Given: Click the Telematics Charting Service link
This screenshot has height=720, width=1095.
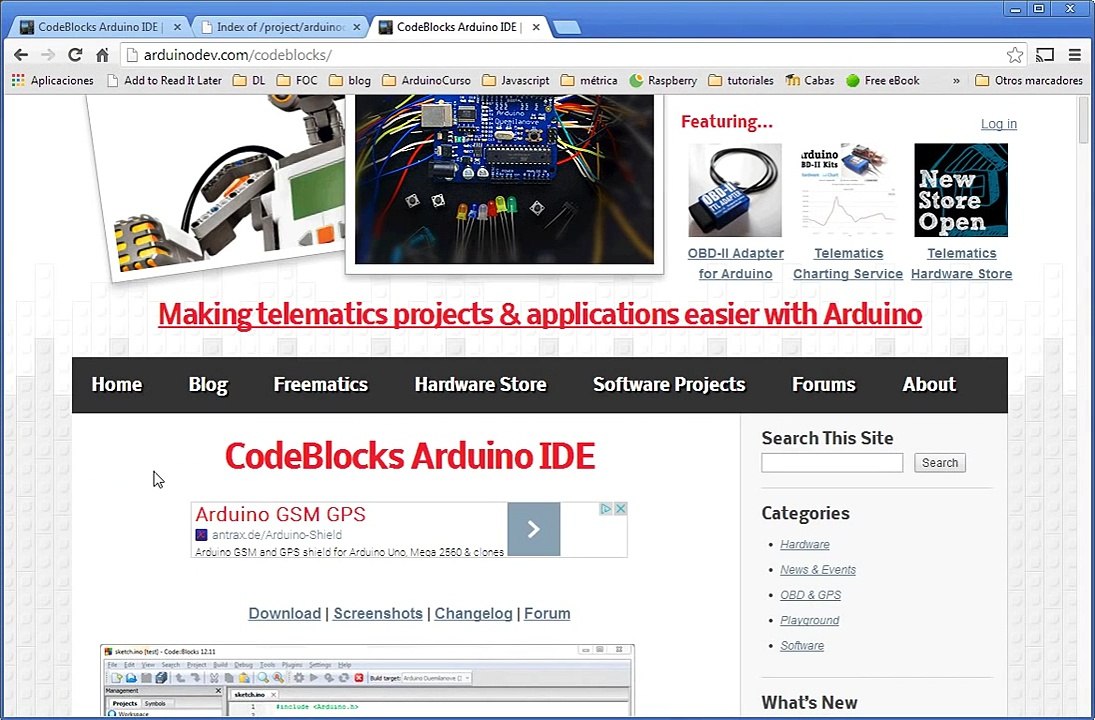Looking at the screenshot, I should [x=848, y=263].
